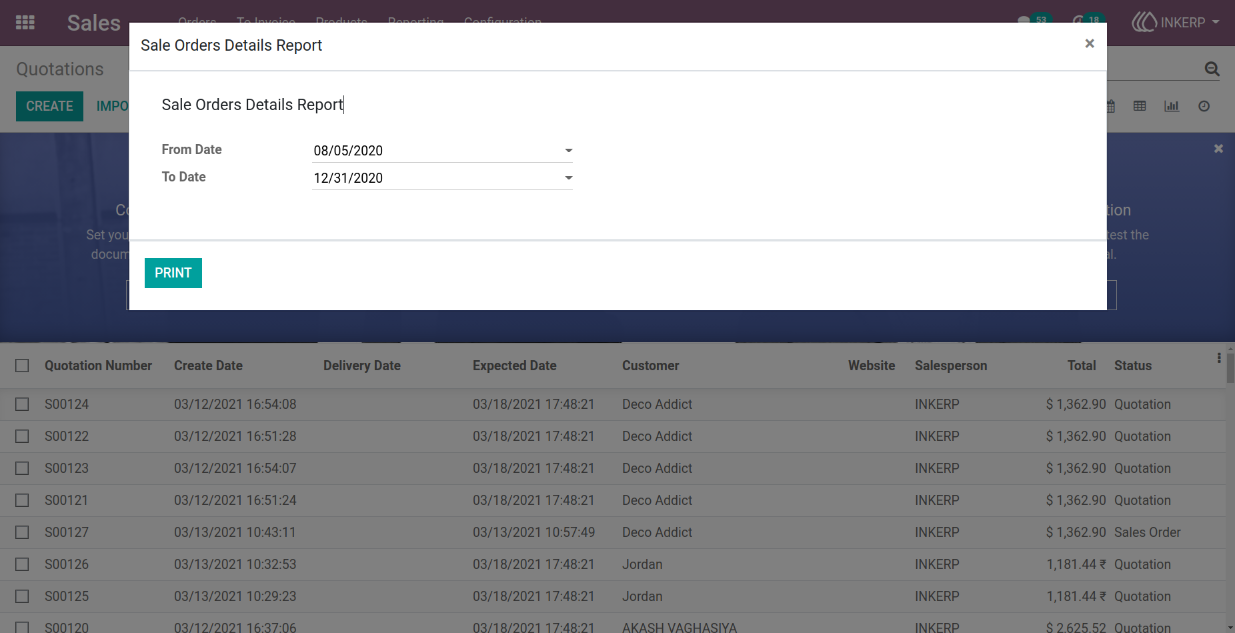The height and width of the screenshot is (633, 1235).
Task: Open the Configuration menu
Action: coord(503,21)
